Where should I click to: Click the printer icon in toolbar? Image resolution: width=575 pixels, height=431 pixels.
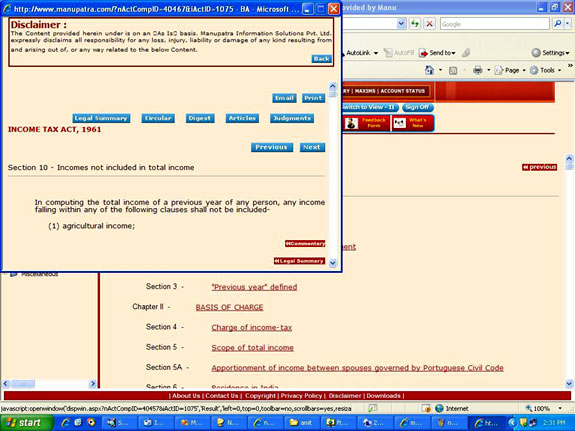click(x=477, y=70)
